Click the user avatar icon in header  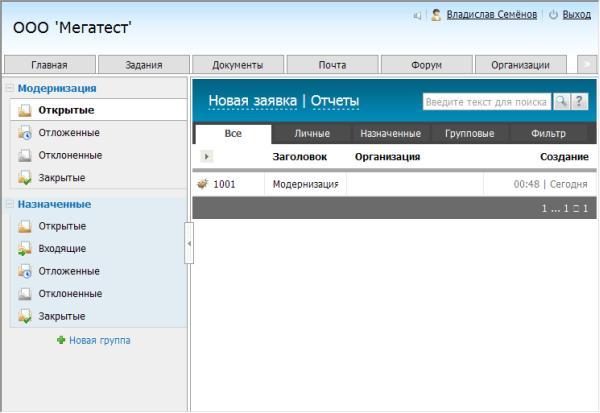[x=436, y=15]
